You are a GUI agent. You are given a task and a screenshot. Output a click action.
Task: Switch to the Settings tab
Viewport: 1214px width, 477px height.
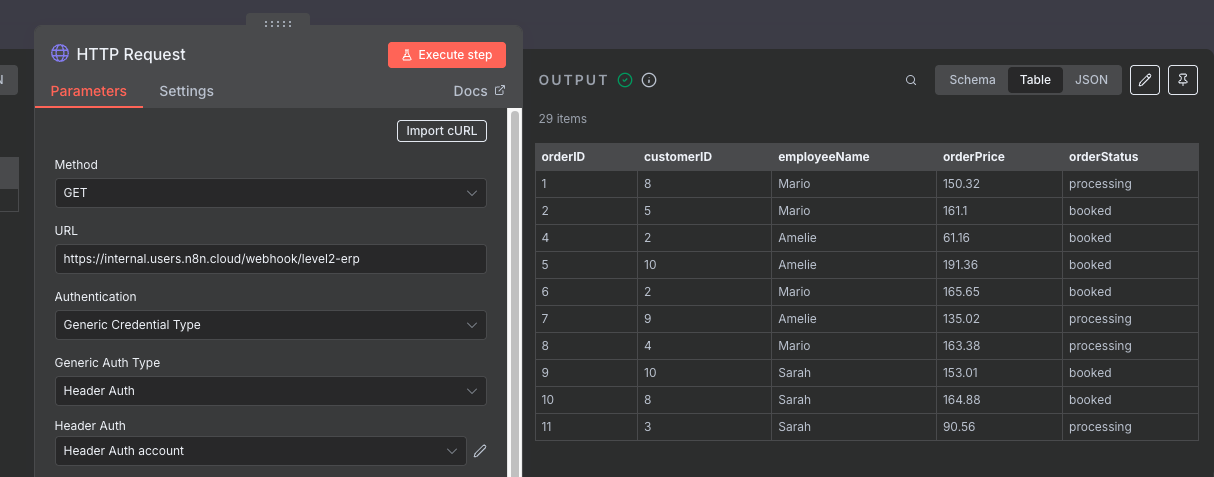coord(186,91)
